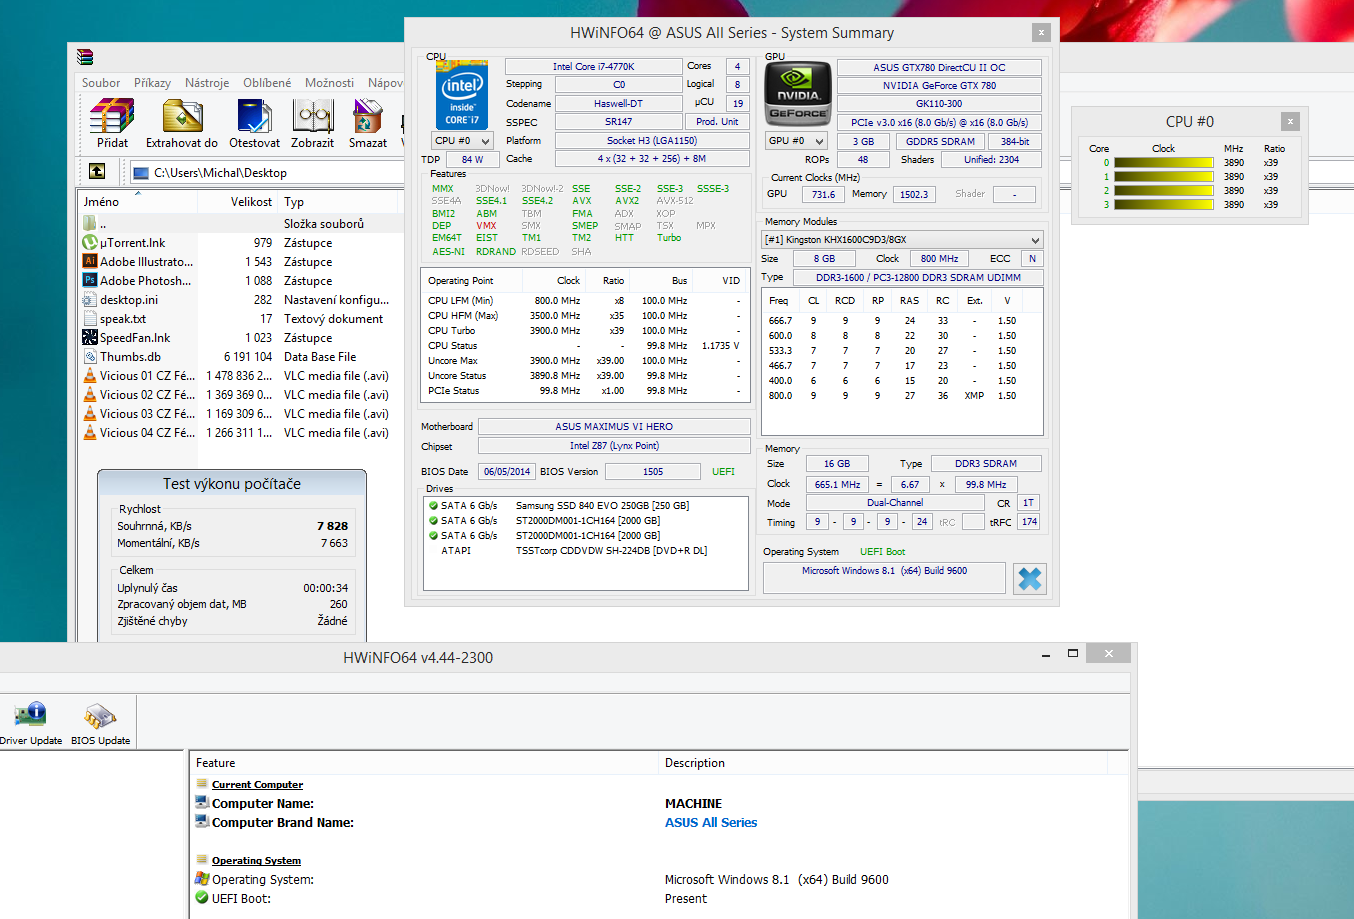Click the WinRAR title bar app icon
The image size is (1354, 919).
click(85, 57)
